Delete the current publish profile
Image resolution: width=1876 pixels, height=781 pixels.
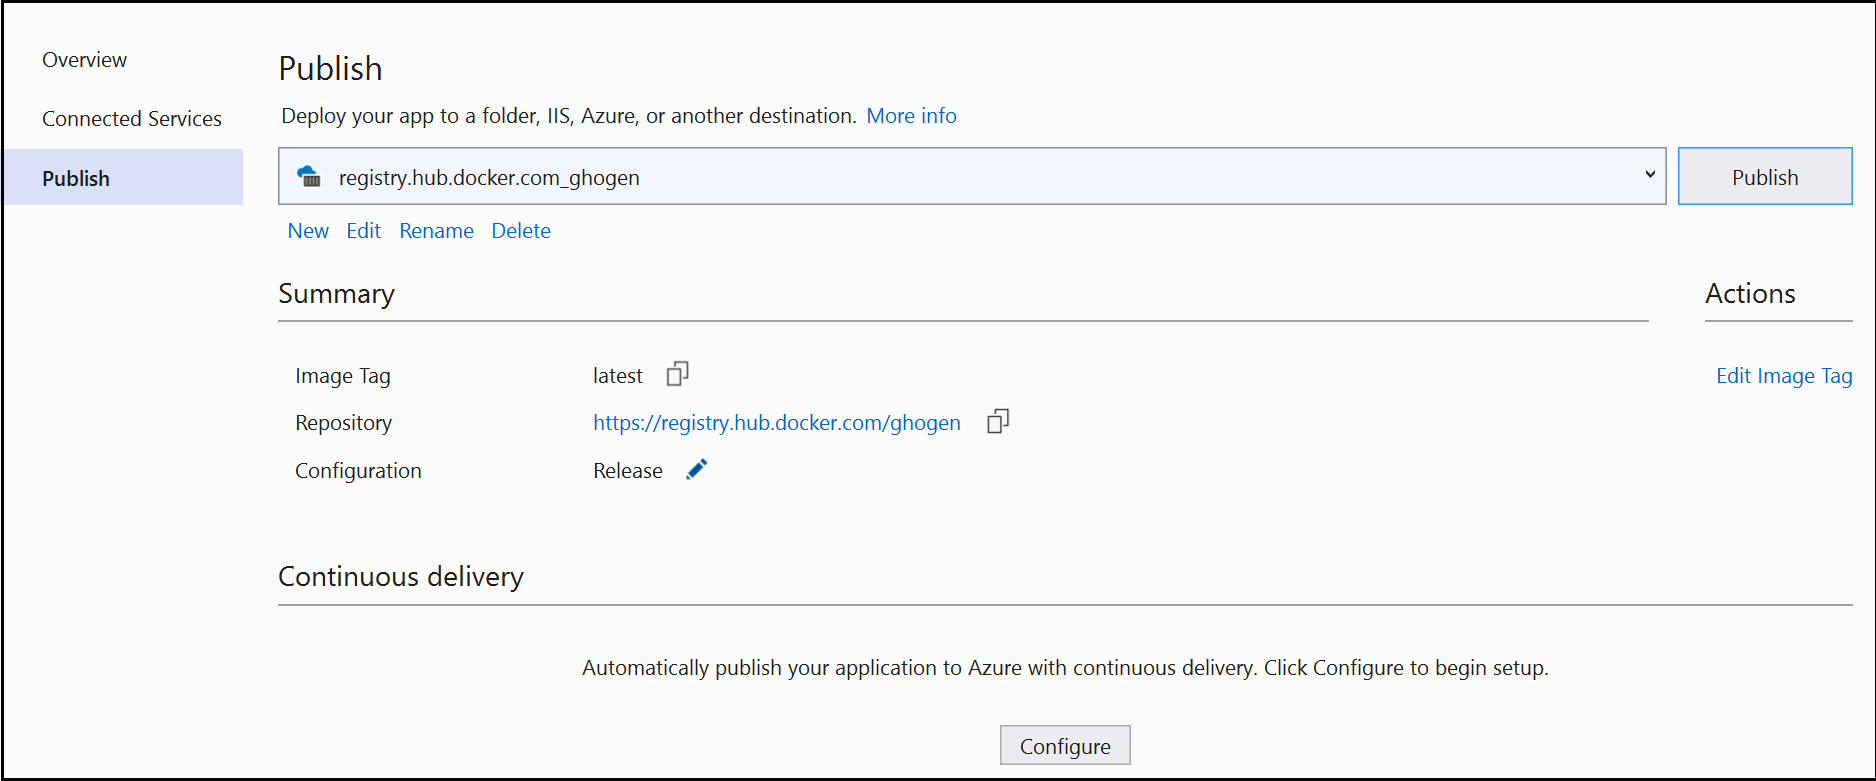[521, 231]
